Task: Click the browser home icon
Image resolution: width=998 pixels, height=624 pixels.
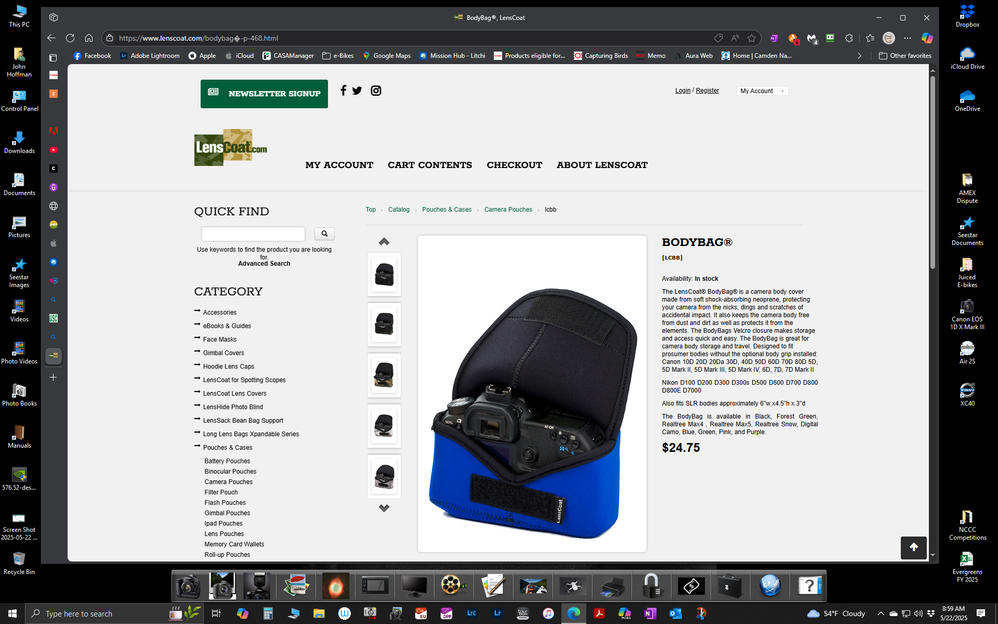Action: (x=89, y=38)
